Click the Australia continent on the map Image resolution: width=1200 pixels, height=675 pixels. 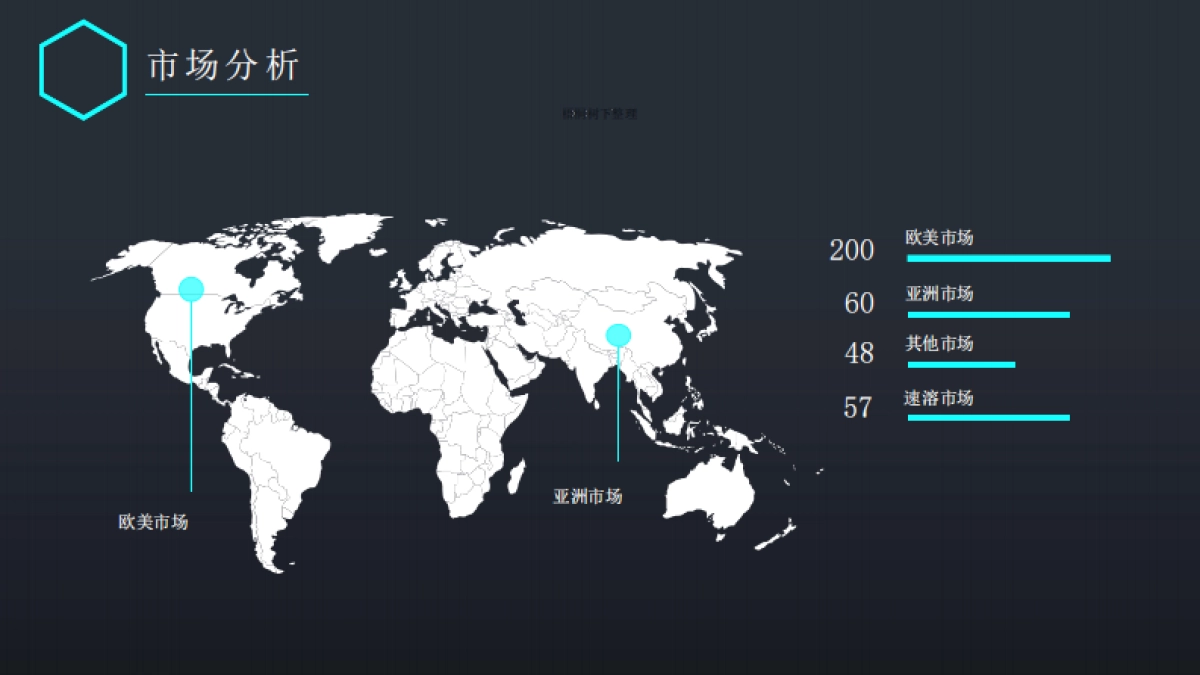pyautogui.click(x=710, y=495)
